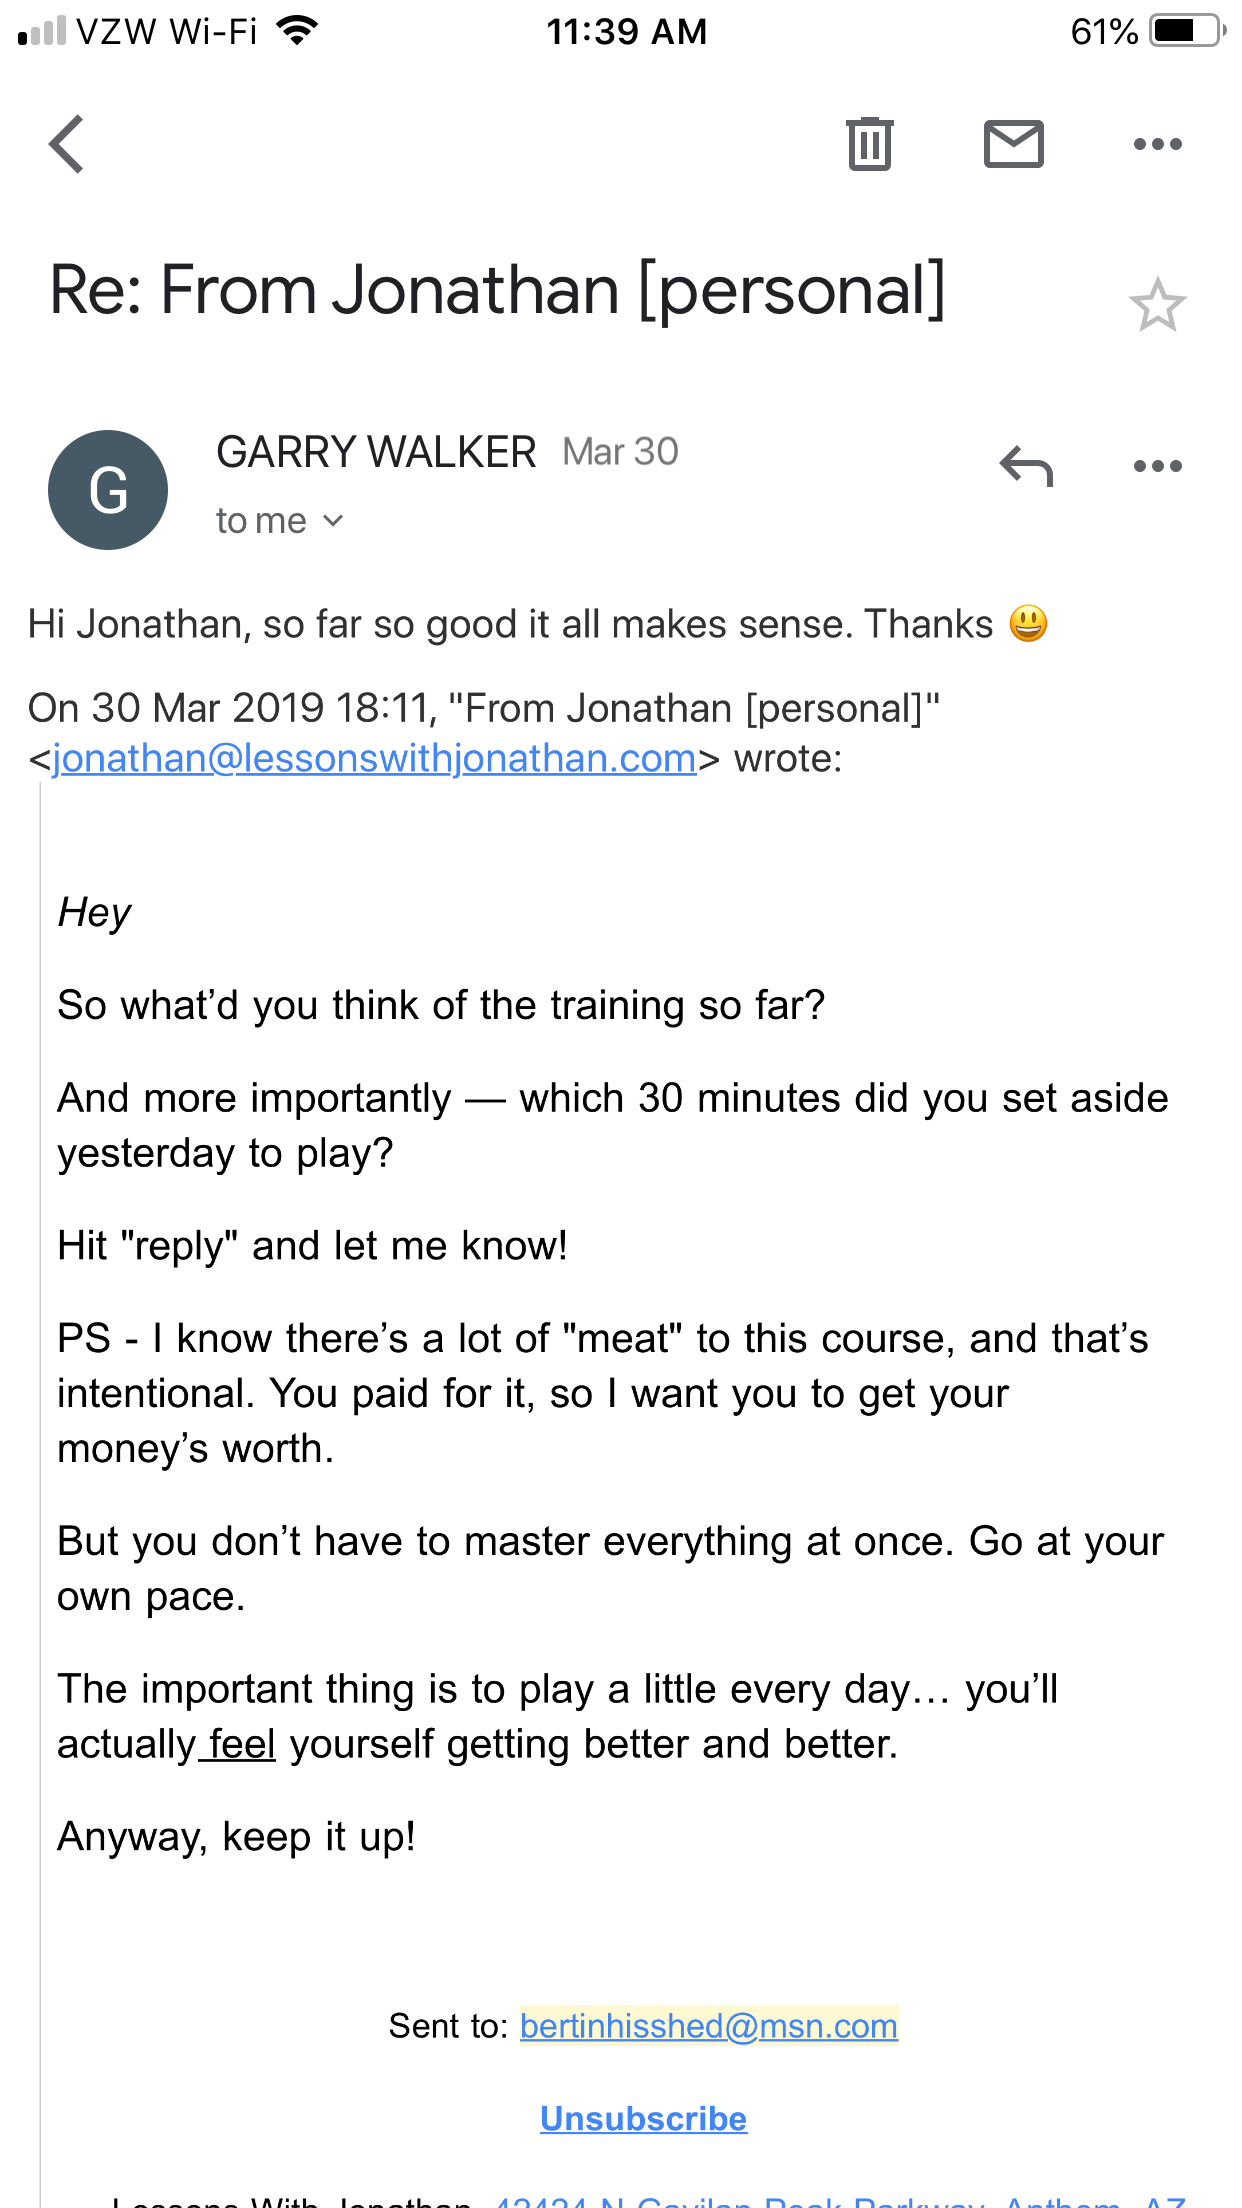1242x2208 pixels.
Task: Open the jonathan@lessonswithjonathan.com email link
Action: (374, 759)
